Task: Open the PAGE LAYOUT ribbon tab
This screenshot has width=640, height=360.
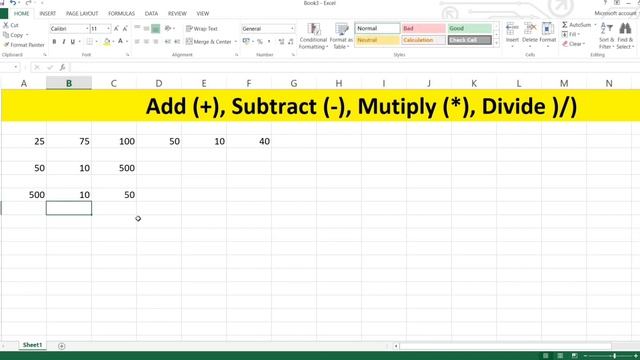Action: point(82,13)
